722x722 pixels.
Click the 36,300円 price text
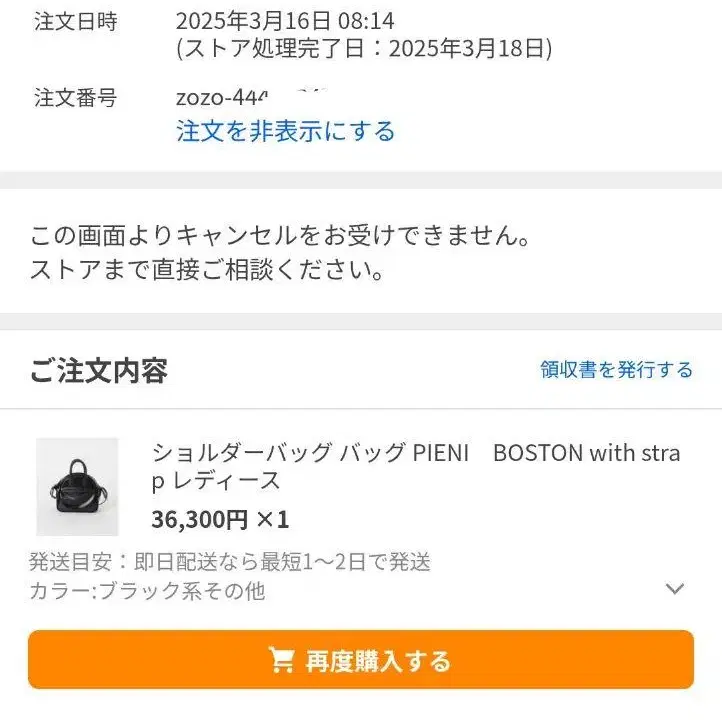(x=199, y=519)
